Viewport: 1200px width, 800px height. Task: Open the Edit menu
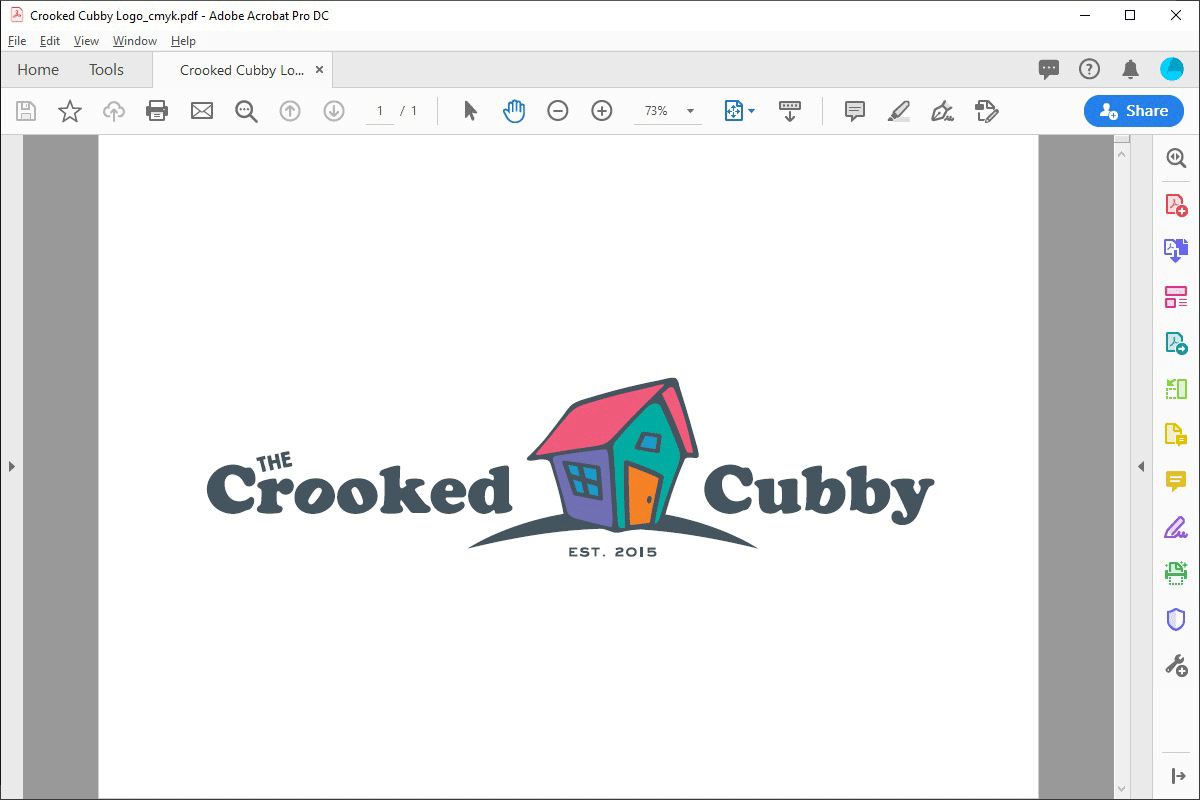(x=50, y=41)
